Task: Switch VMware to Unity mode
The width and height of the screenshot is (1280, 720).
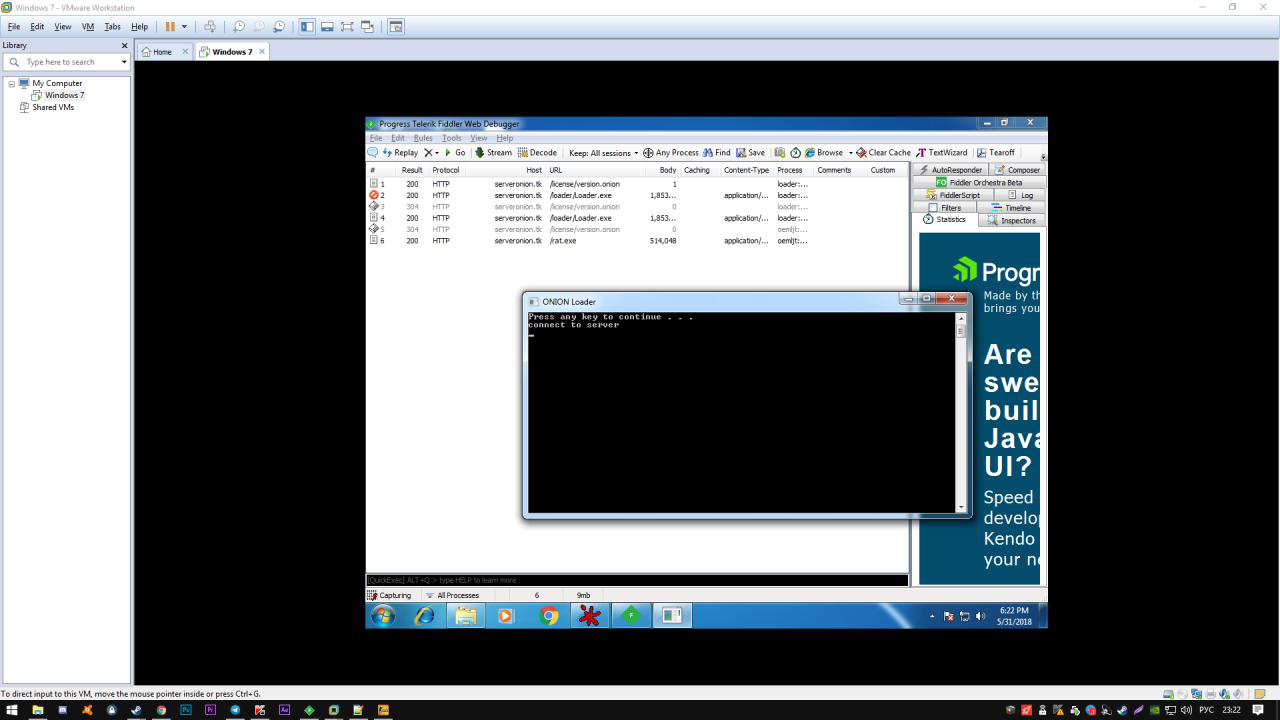Action: point(367,27)
